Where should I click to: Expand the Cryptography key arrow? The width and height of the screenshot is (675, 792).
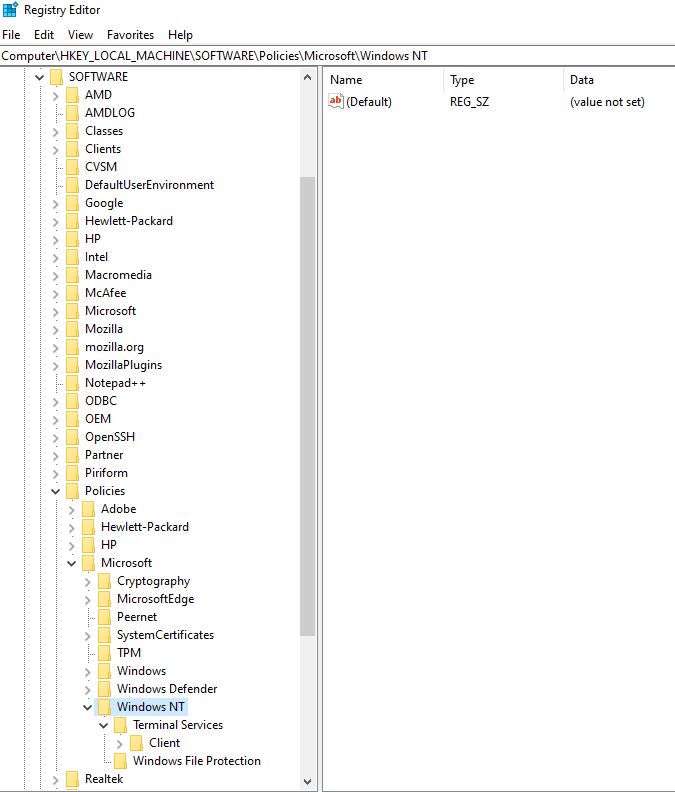88,581
